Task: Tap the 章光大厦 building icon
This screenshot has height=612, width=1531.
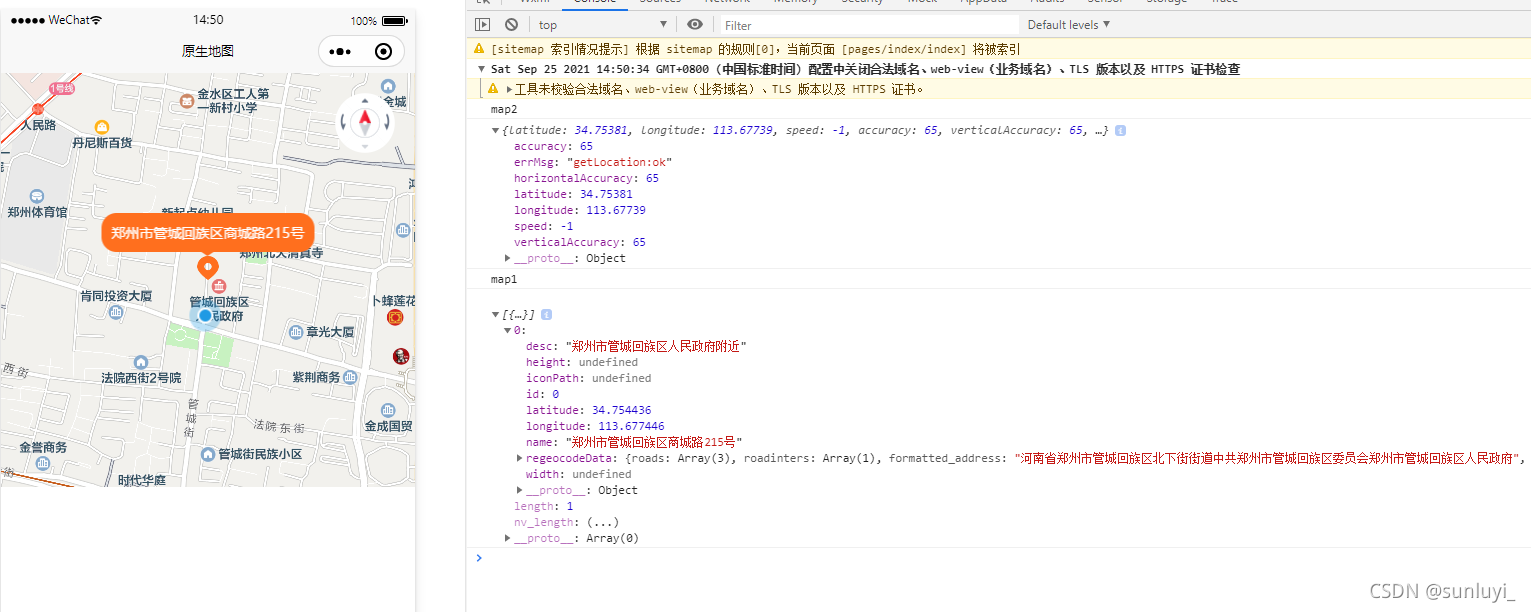Action: coord(296,332)
